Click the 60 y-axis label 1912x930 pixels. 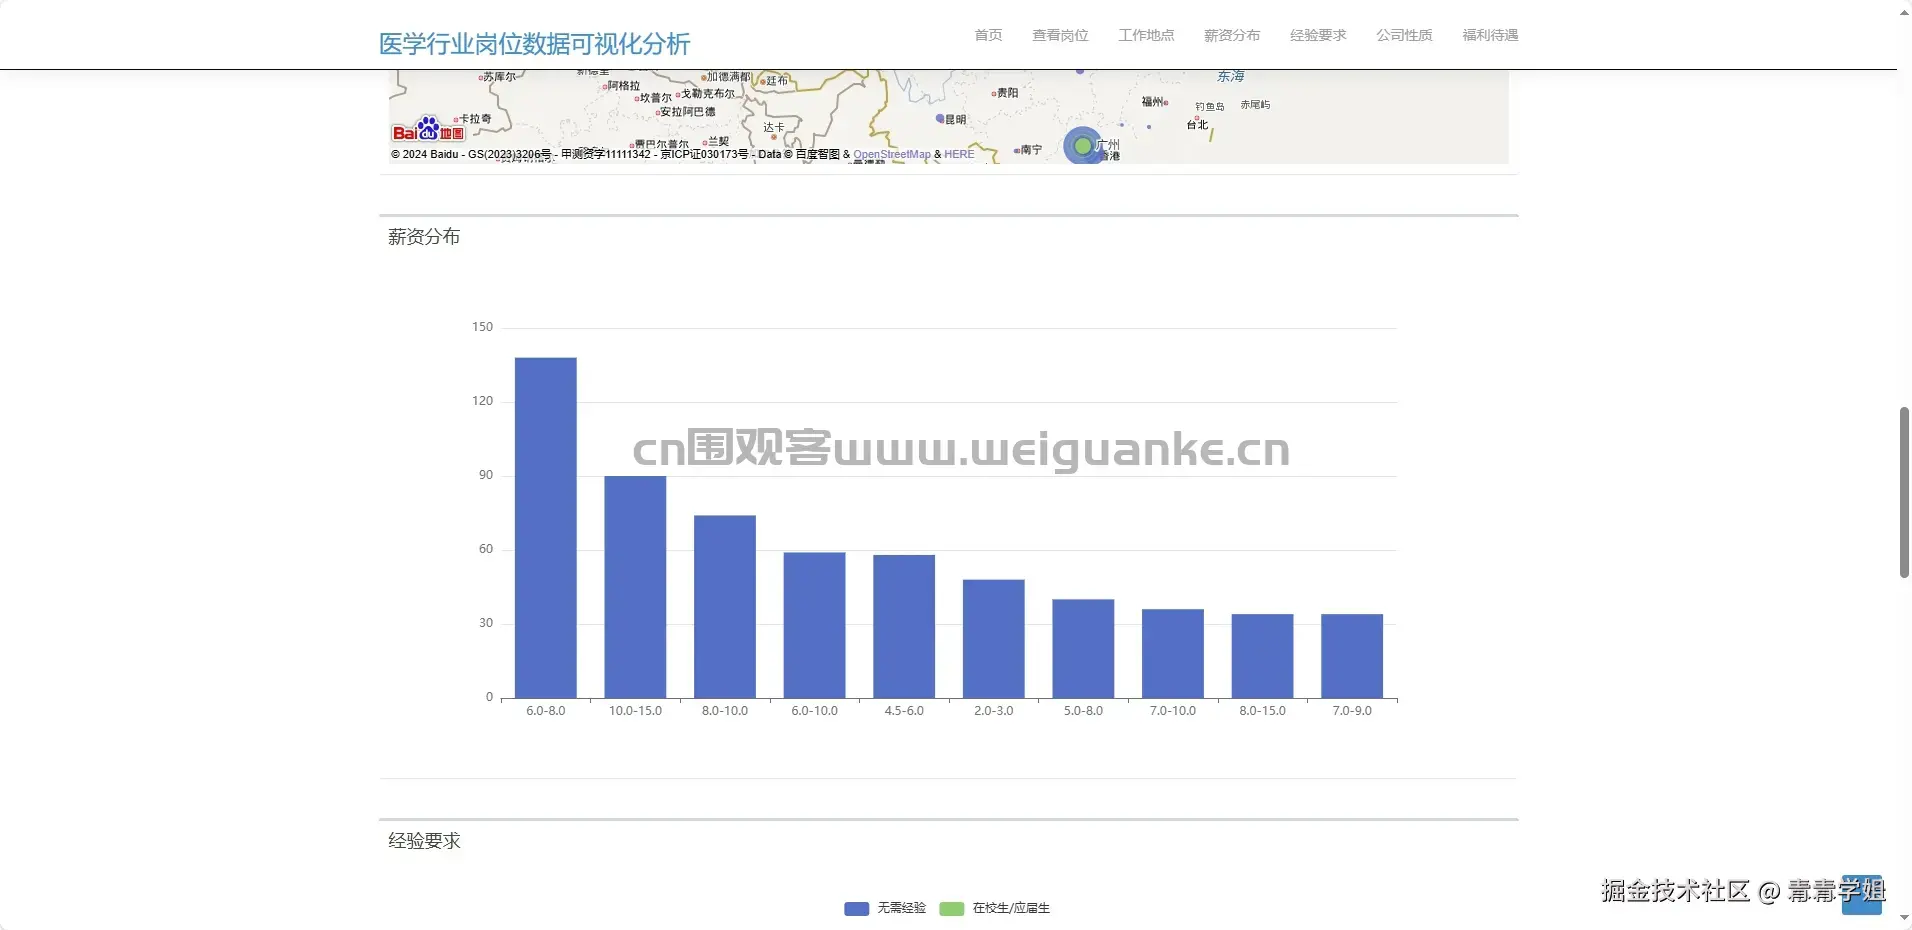[486, 549]
